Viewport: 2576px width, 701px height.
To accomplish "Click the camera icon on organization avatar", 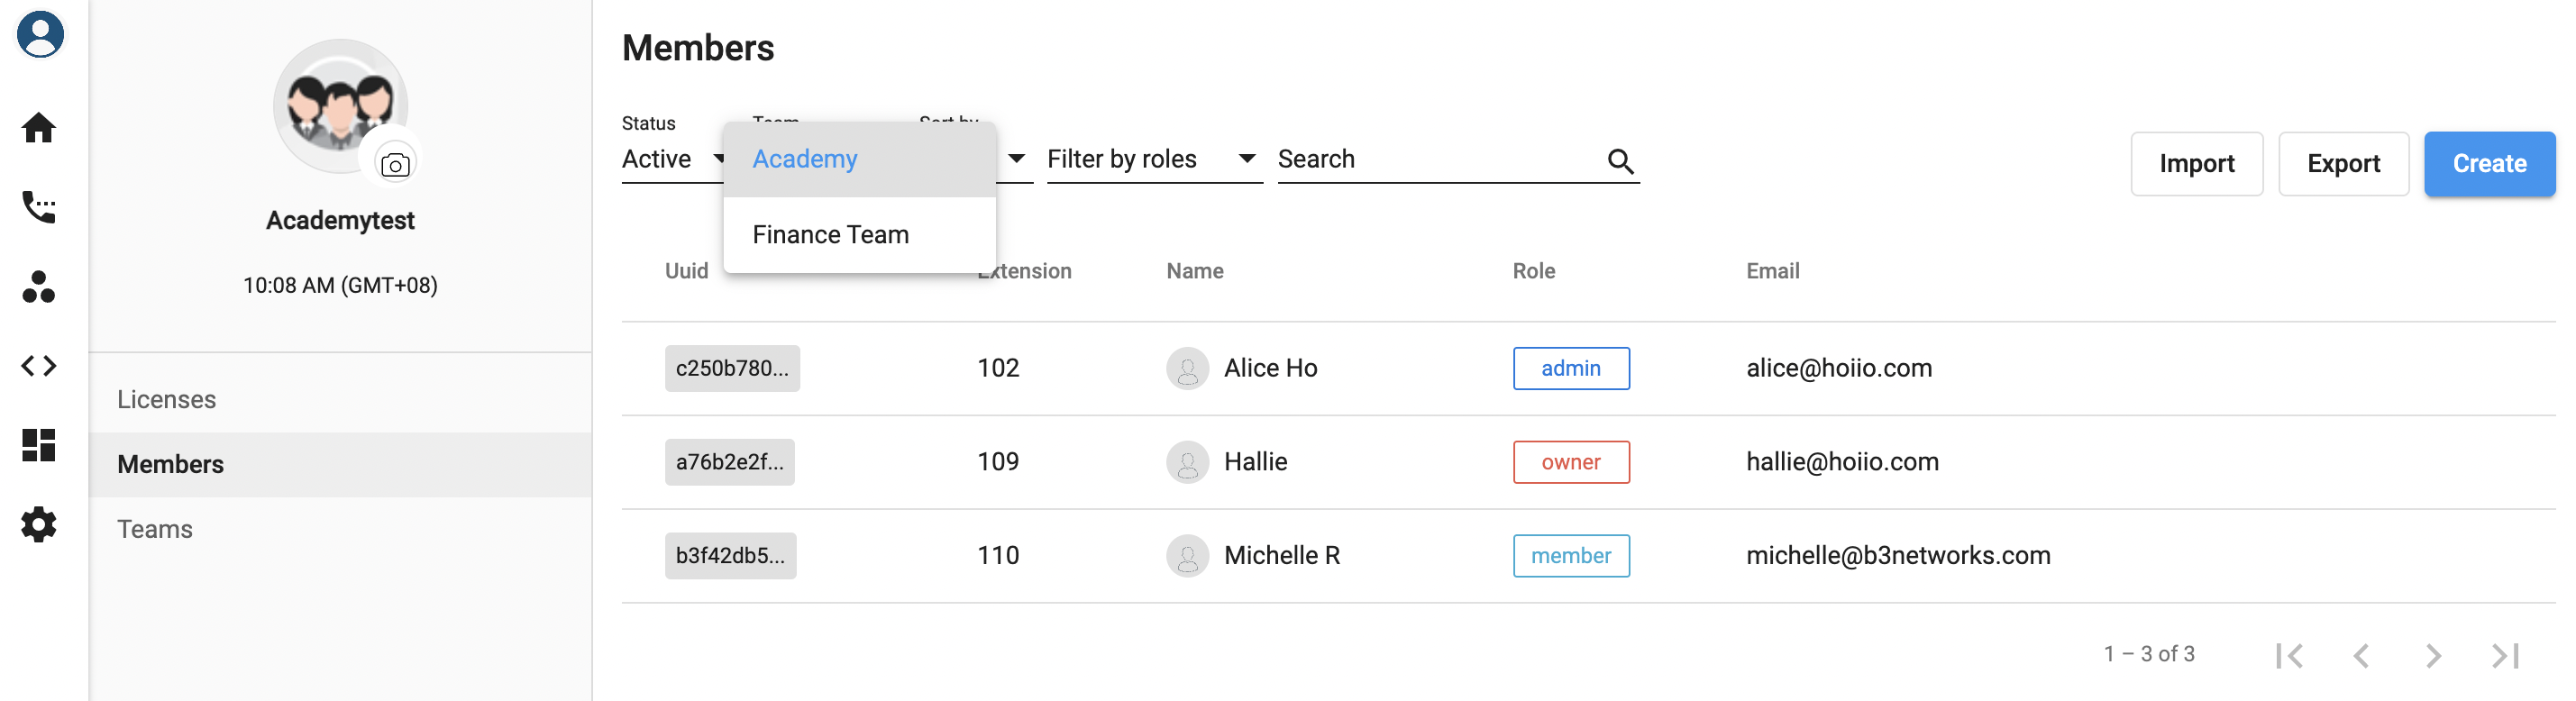I will pos(395,165).
